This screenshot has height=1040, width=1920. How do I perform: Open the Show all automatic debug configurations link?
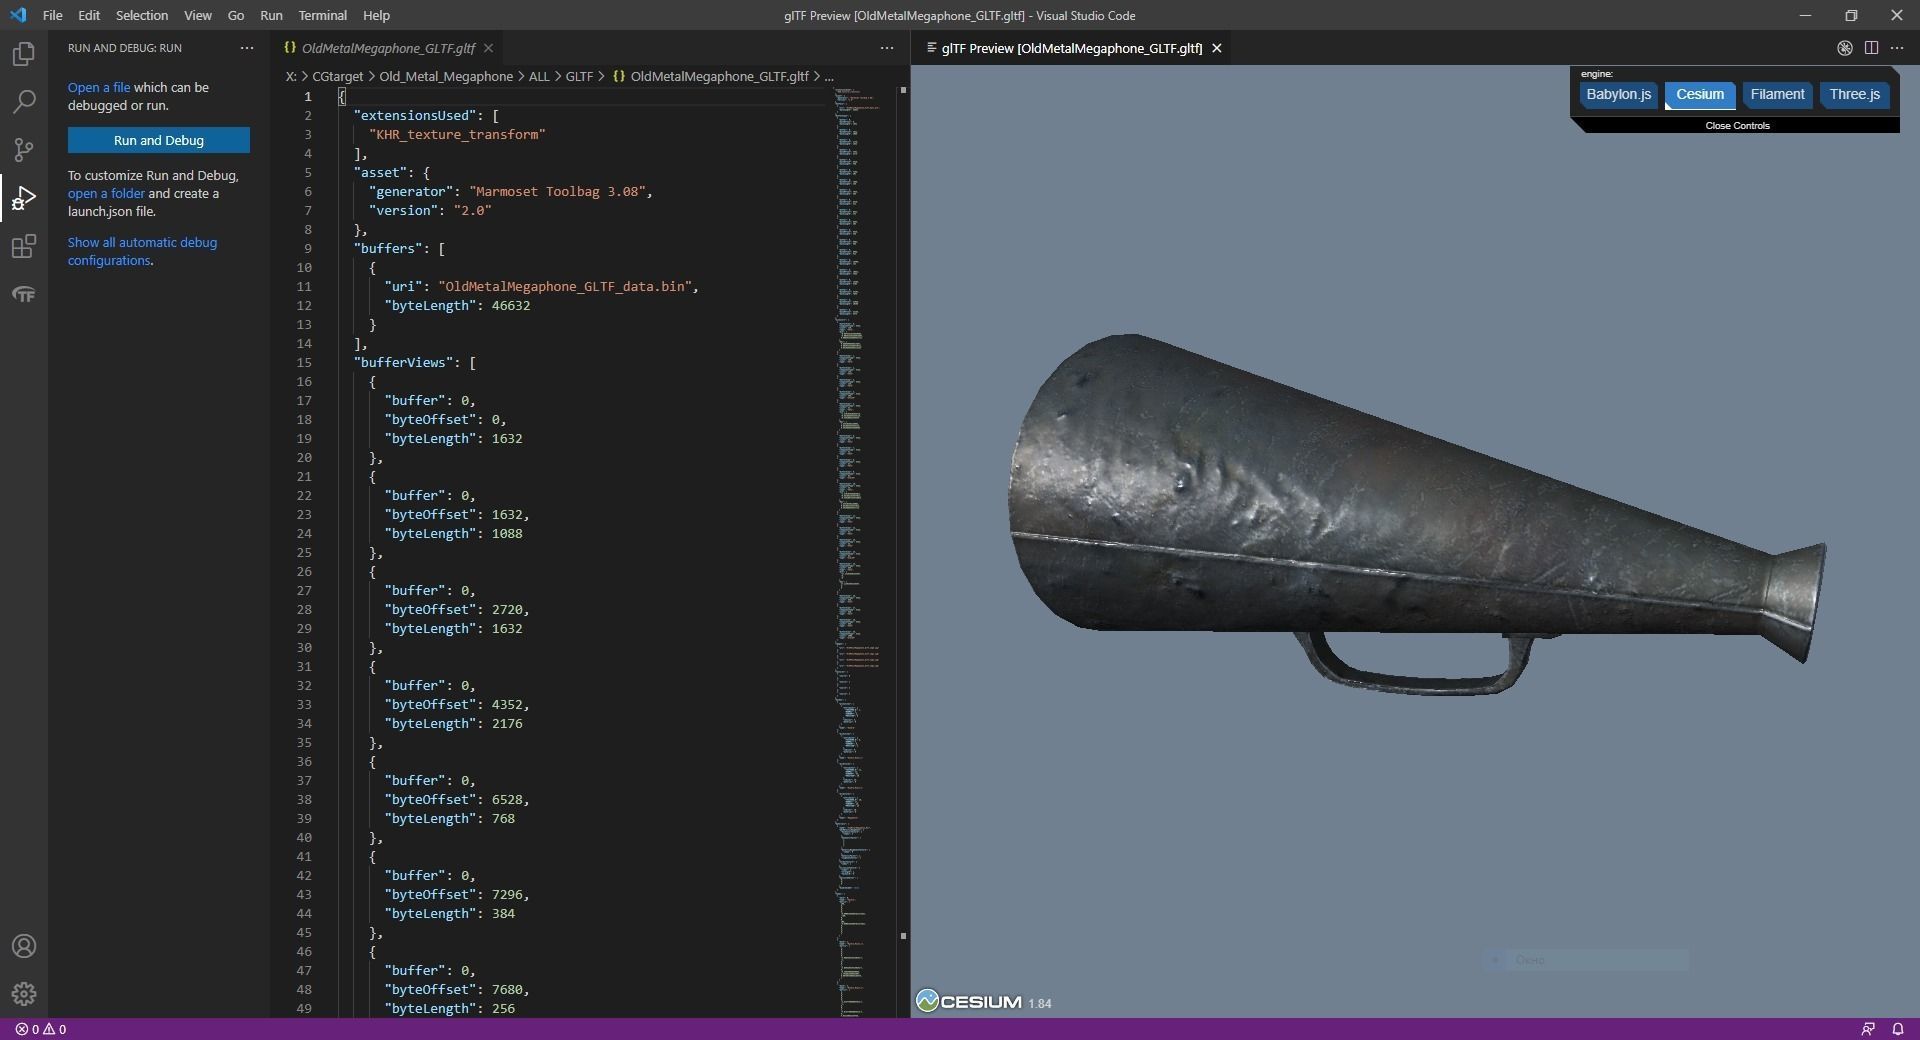coord(143,252)
